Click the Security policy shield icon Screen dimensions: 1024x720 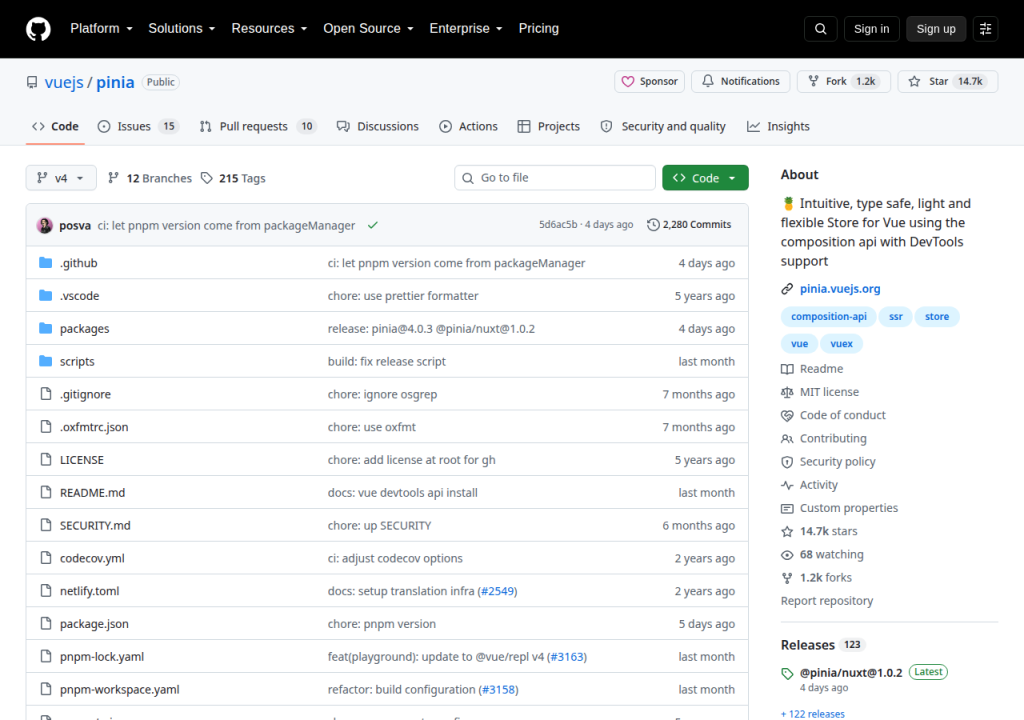tap(787, 462)
